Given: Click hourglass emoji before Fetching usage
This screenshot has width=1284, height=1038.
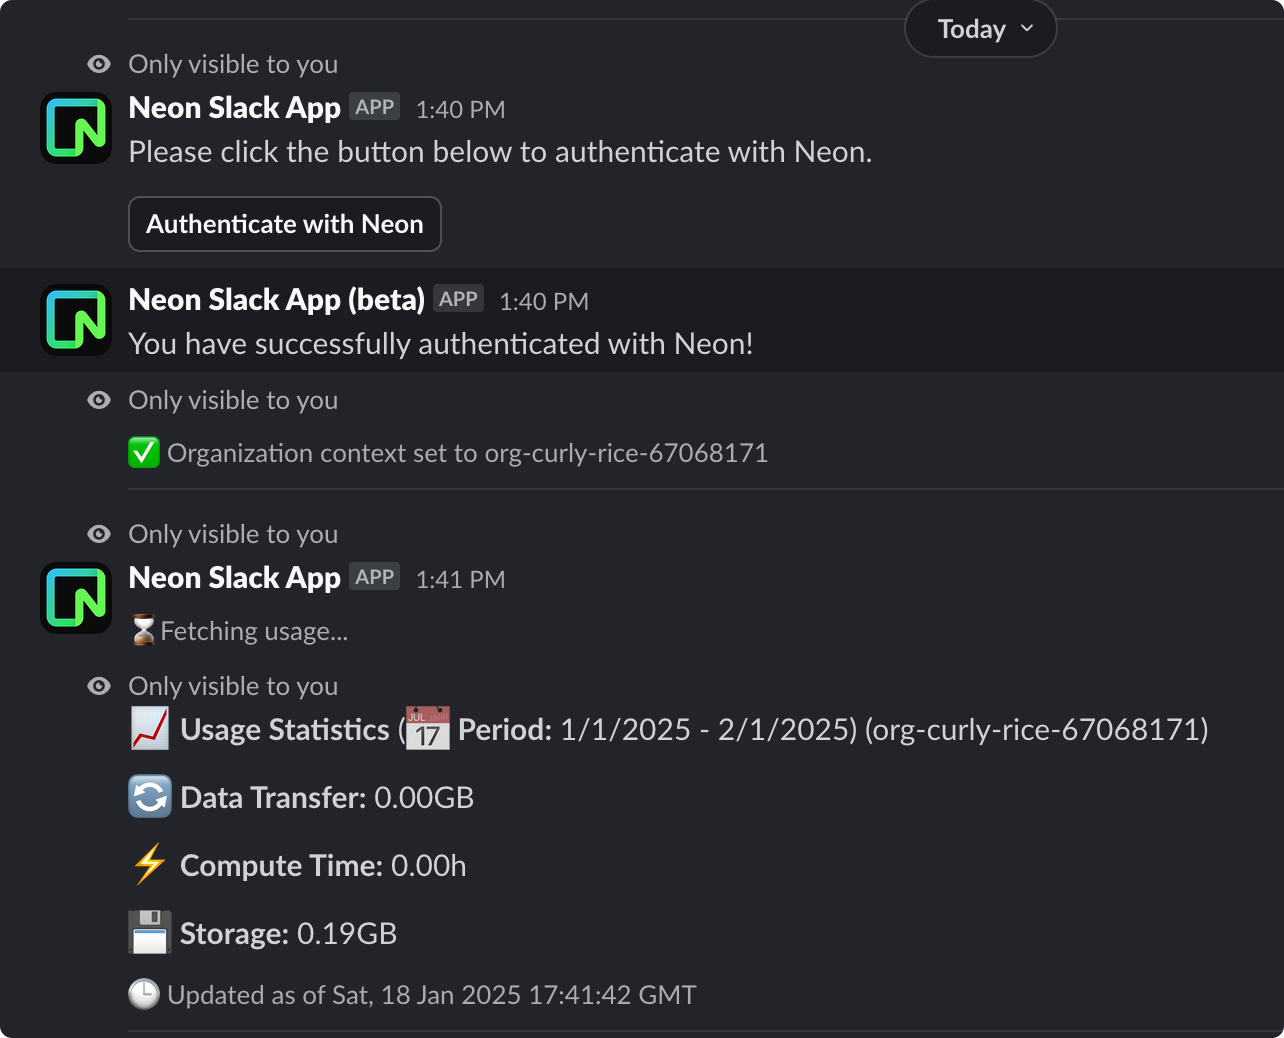Looking at the screenshot, I should coord(144,631).
